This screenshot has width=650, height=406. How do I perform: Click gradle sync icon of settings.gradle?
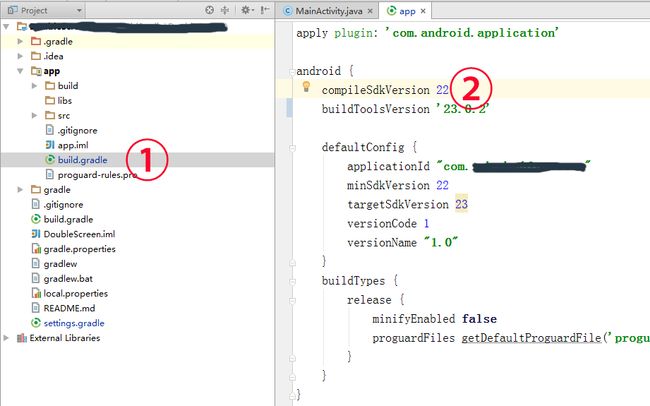click(36, 323)
